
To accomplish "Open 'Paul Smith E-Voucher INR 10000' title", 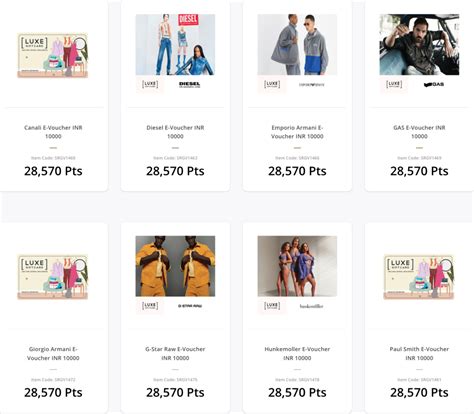I will coord(419,353).
